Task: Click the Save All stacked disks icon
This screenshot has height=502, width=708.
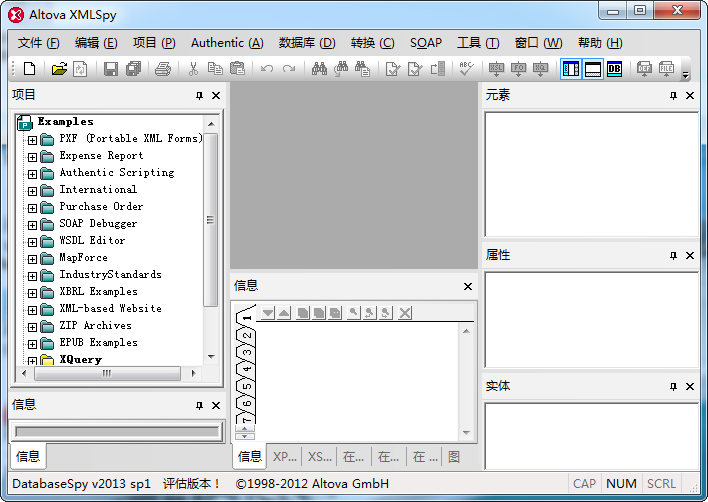Action: (x=134, y=69)
